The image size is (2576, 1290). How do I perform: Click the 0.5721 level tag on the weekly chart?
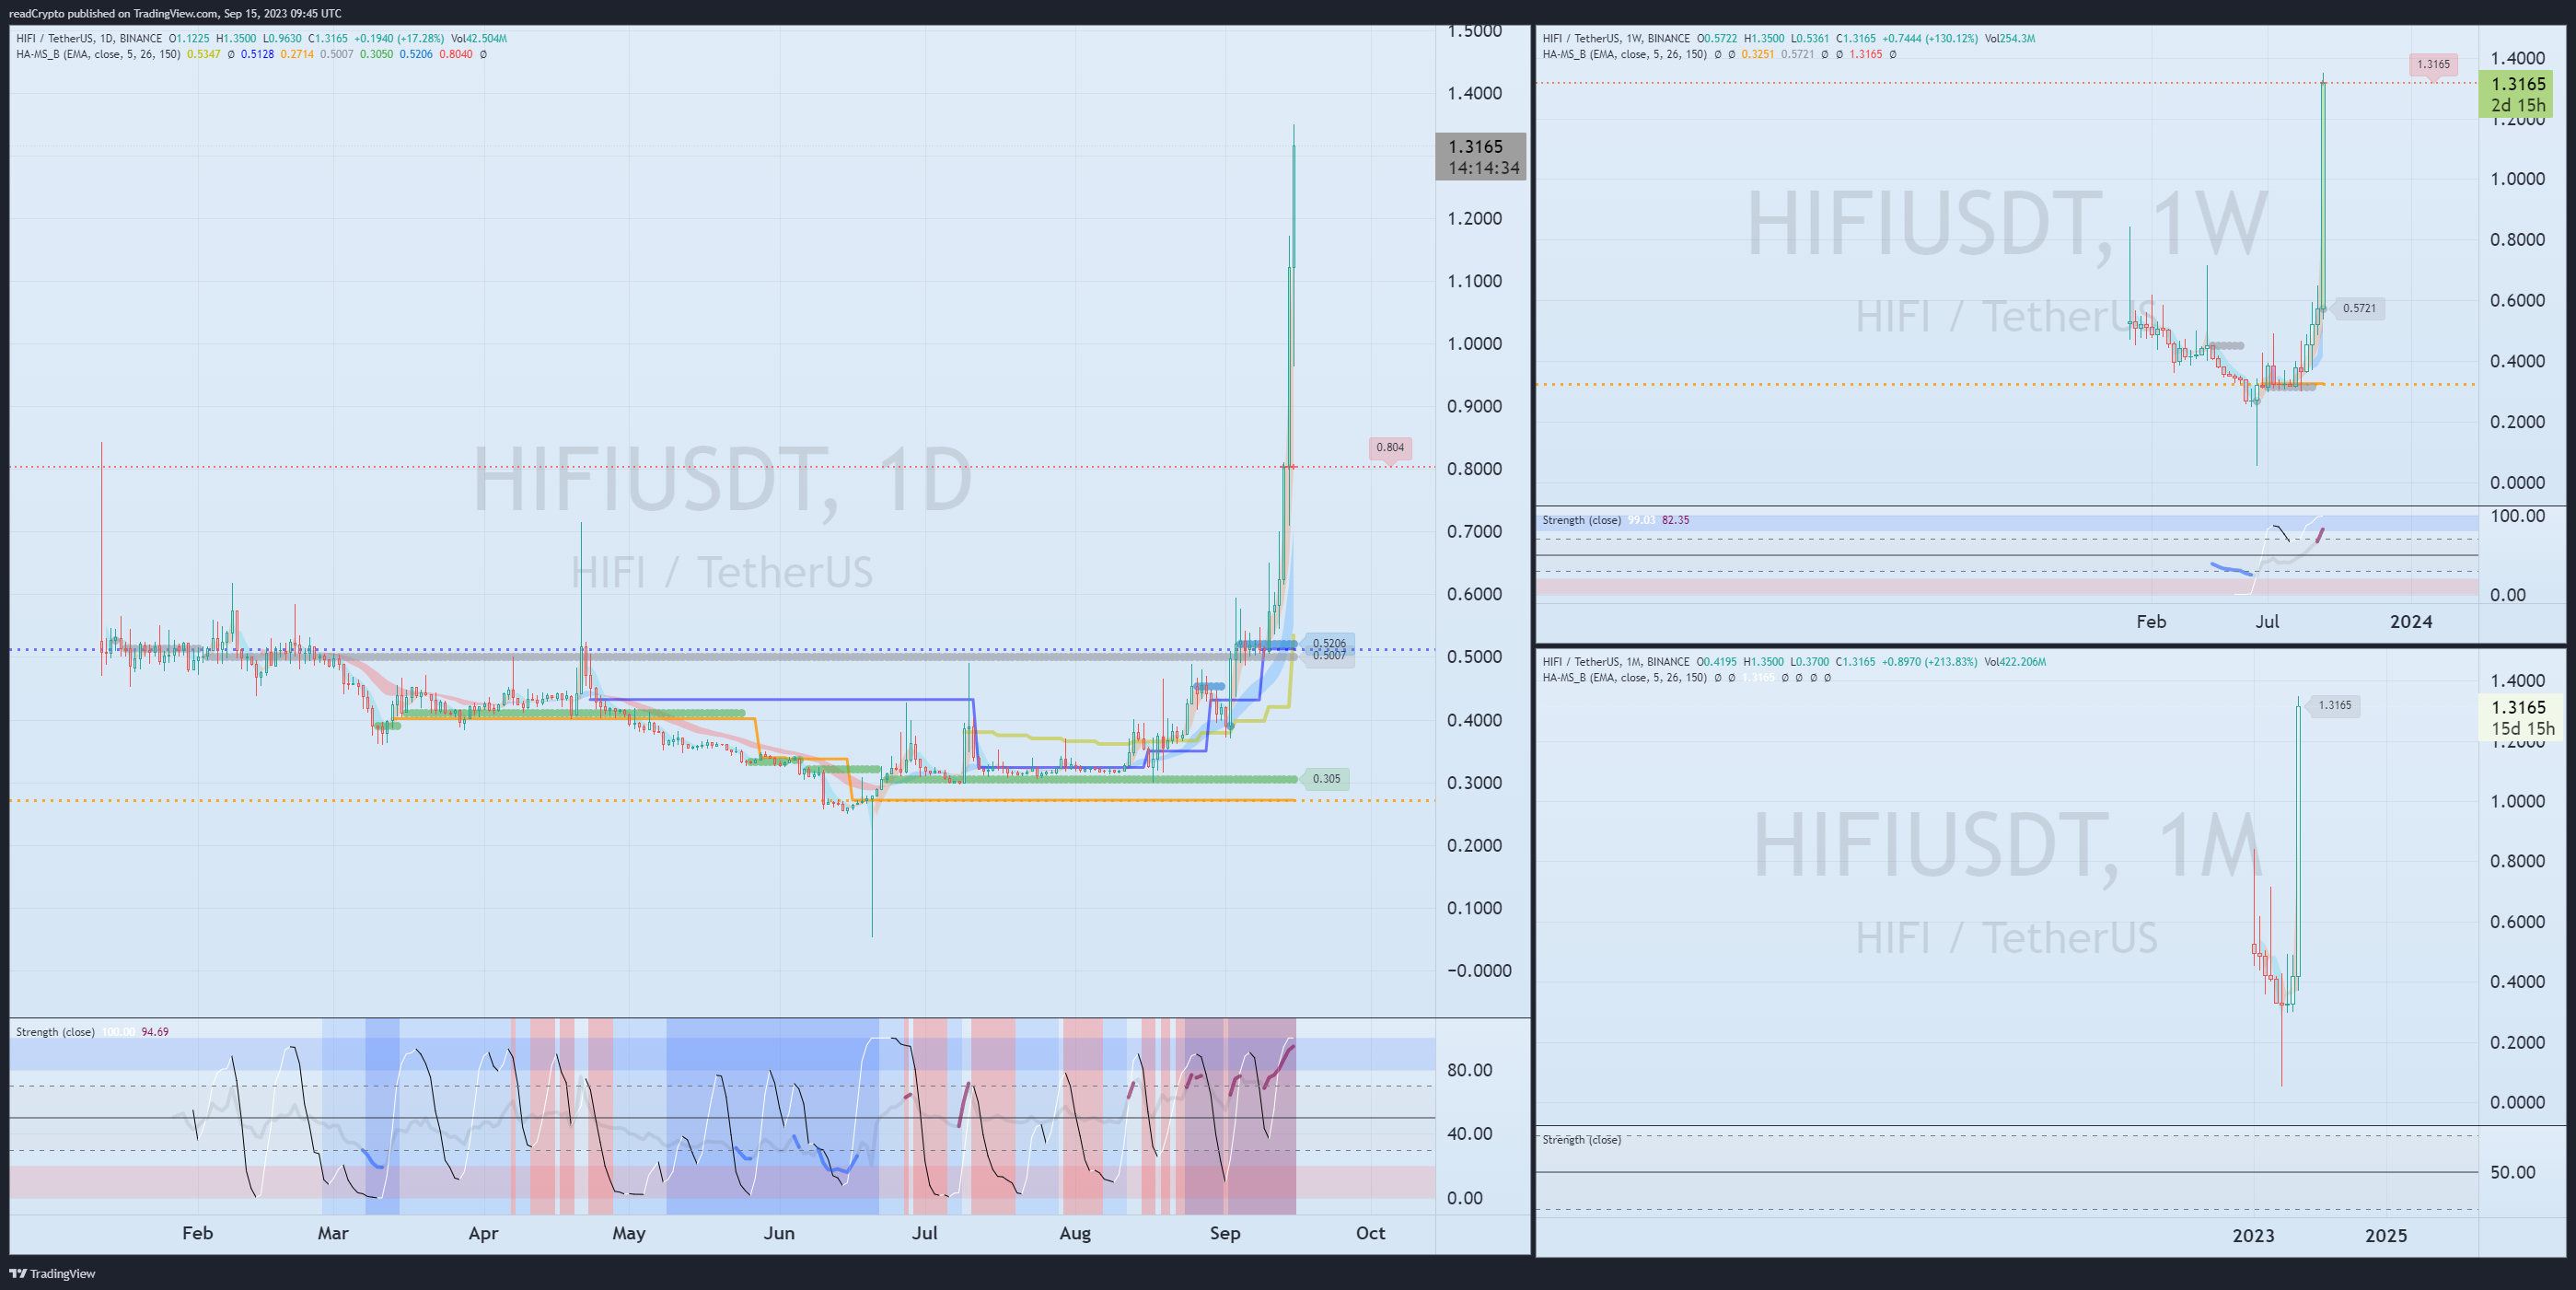[2359, 308]
